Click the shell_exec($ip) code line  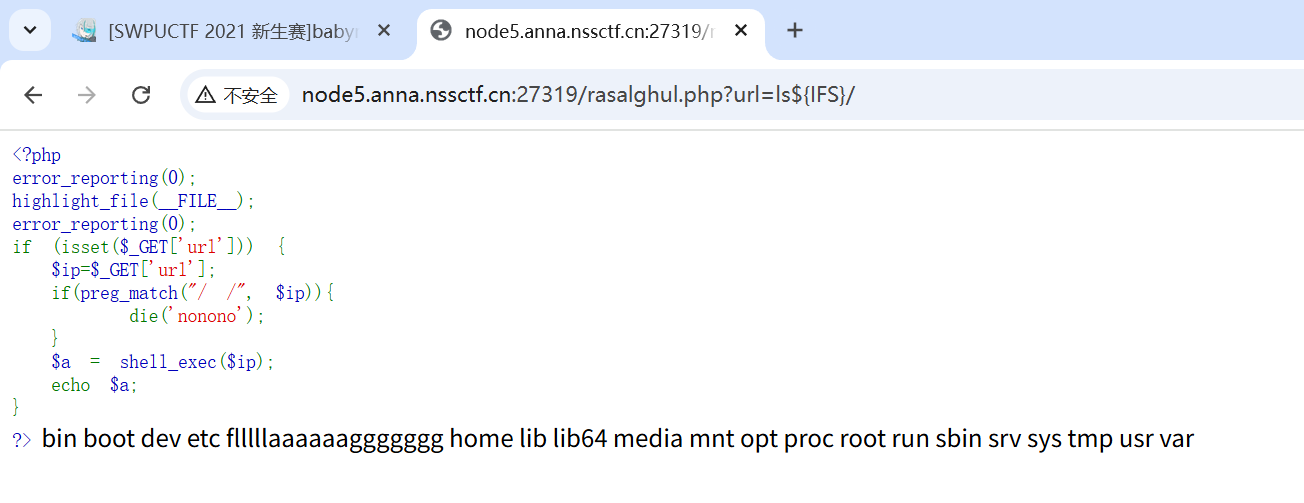pyautogui.click(x=163, y=362)
